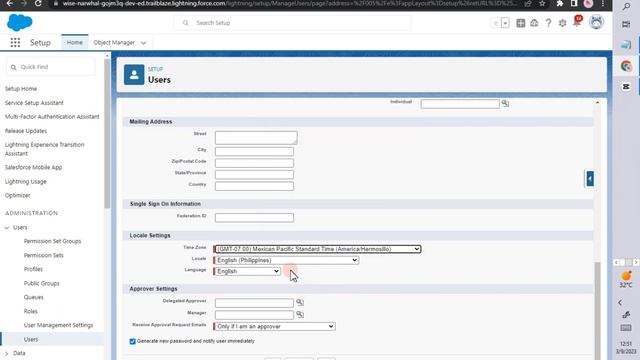Go back in browser history

[x=10, y=4]
